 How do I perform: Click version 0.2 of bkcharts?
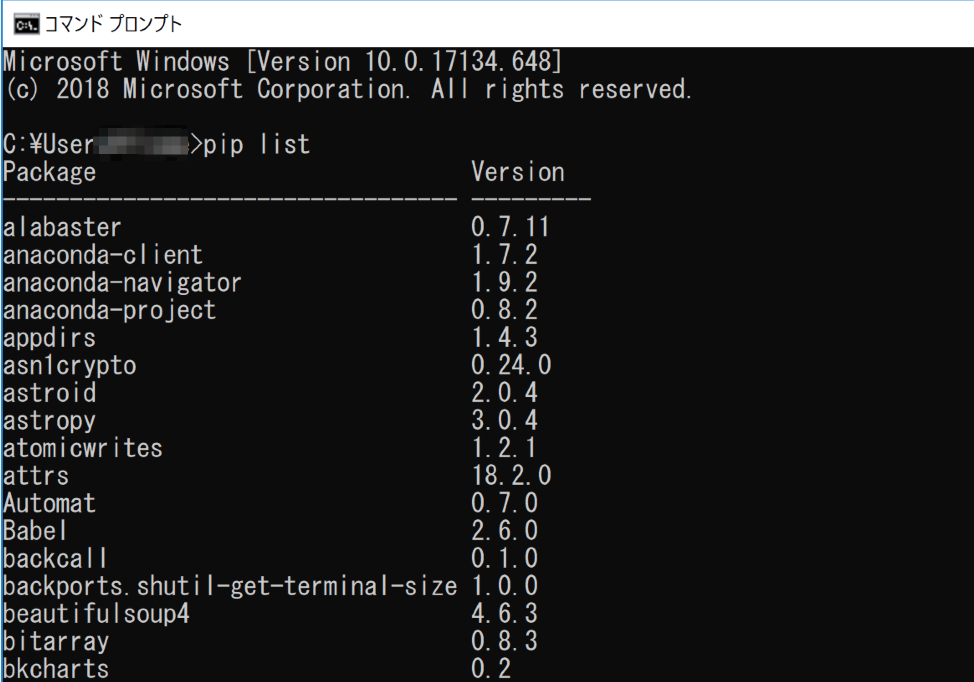(x=491, y=668)
